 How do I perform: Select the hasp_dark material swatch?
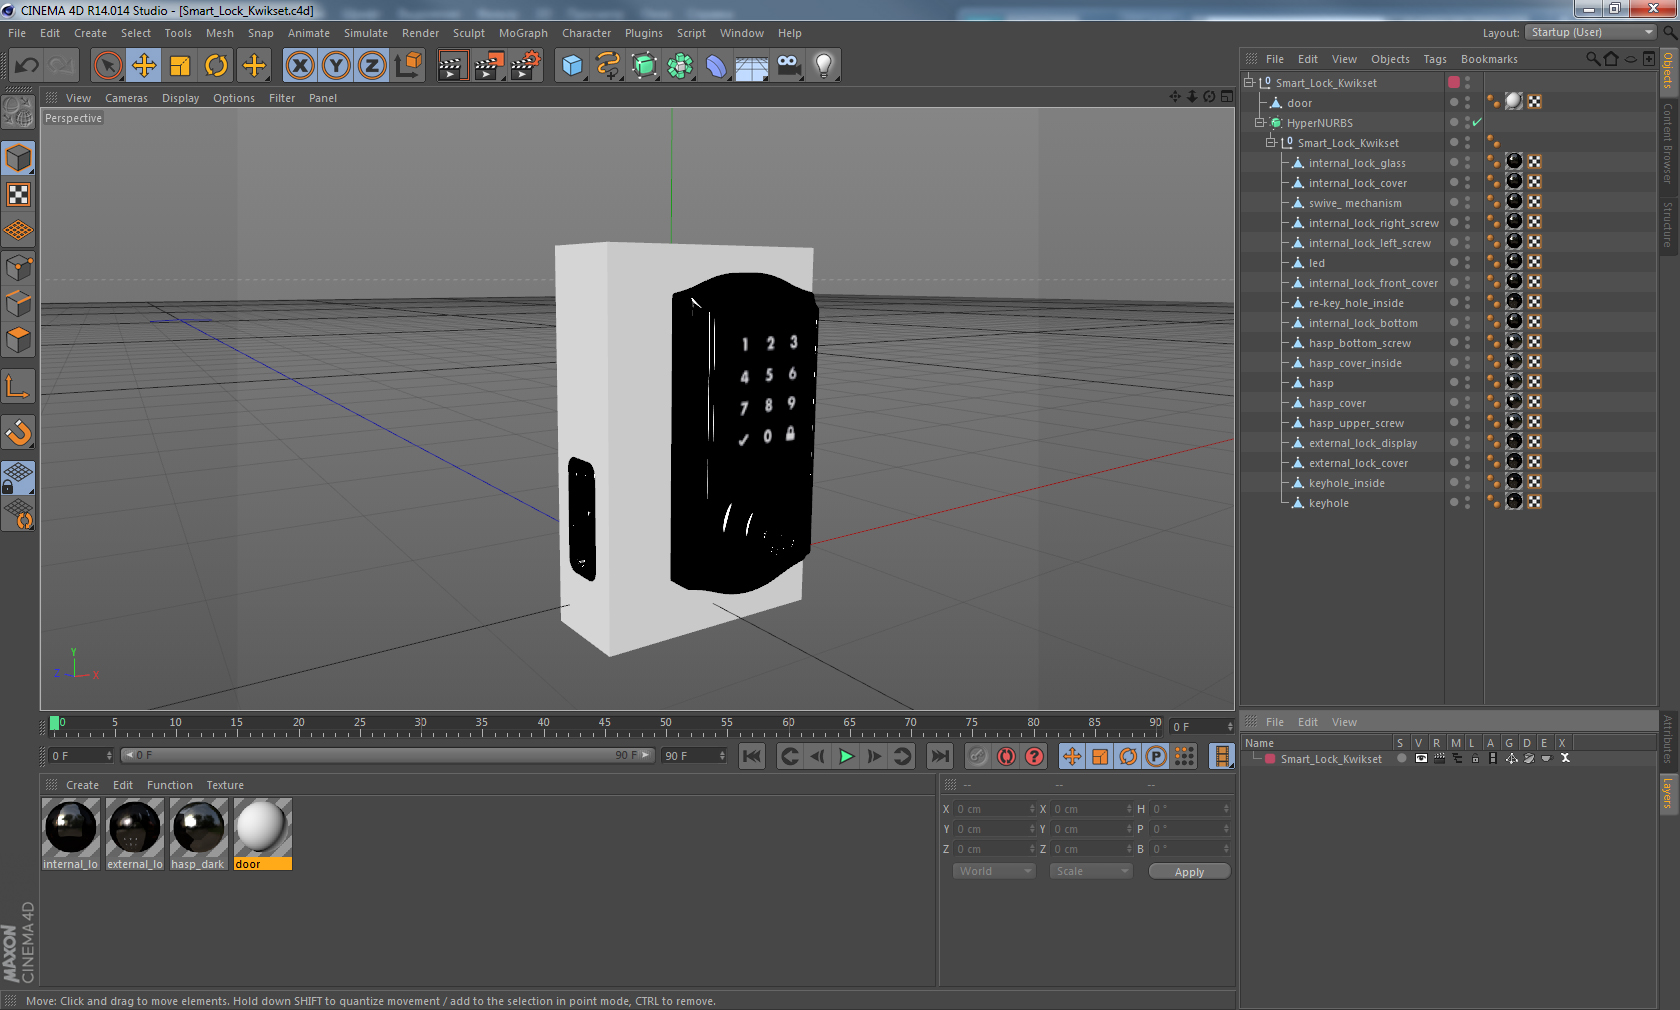[199, 834]
